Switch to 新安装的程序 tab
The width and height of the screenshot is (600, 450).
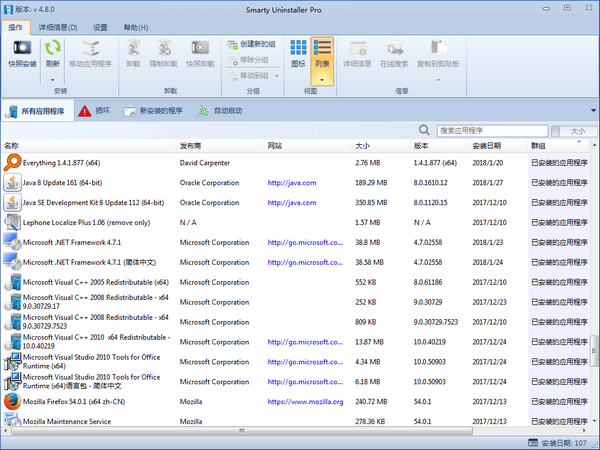(x=153, y=111)
